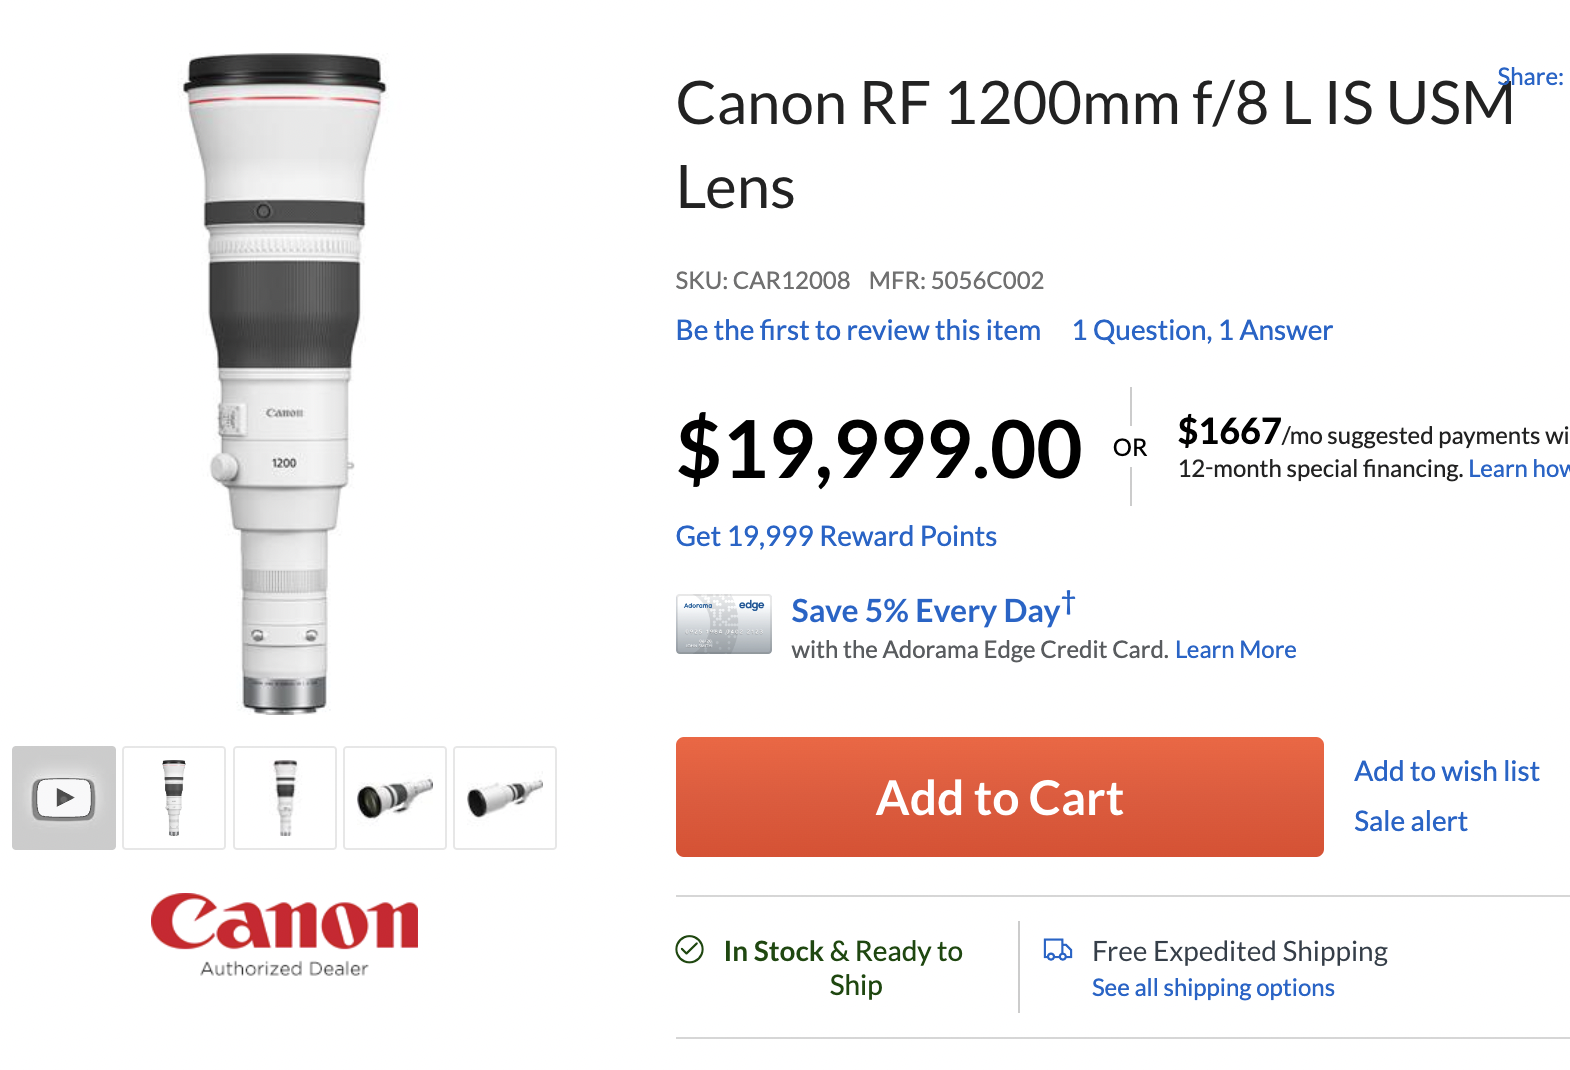See all shipping options

click(1213, 988)
